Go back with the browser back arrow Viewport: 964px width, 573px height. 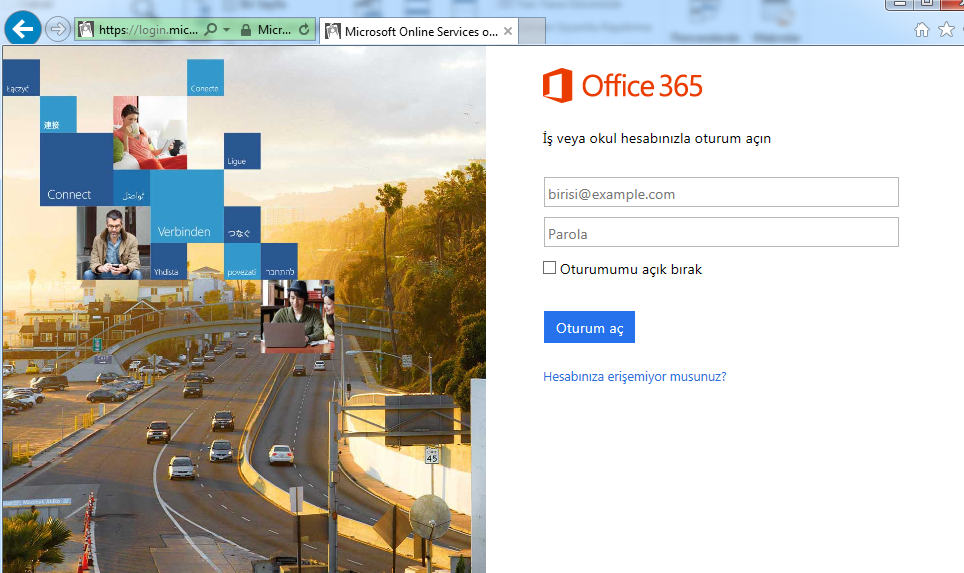(23, 29)
